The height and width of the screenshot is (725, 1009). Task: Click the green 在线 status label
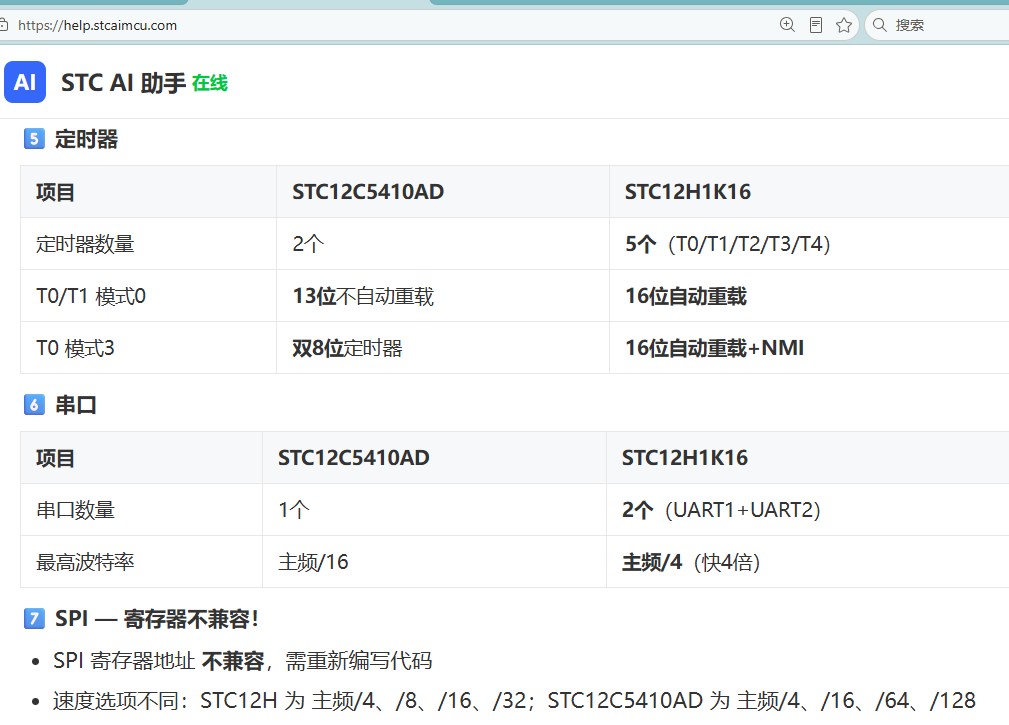pyautogui.click(x=210, y=83)
